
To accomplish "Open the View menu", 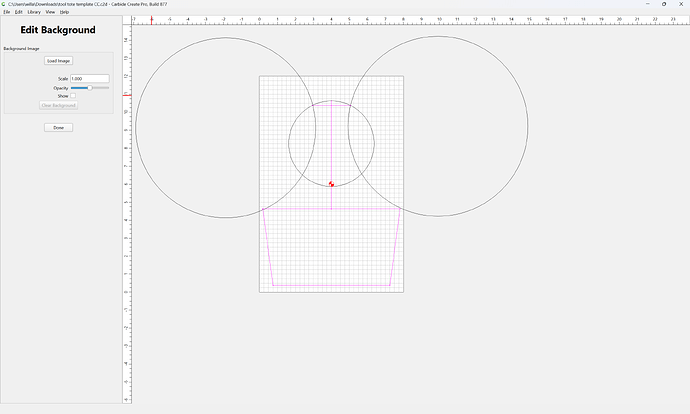I will pyautogui.click(x=50, y=12).
